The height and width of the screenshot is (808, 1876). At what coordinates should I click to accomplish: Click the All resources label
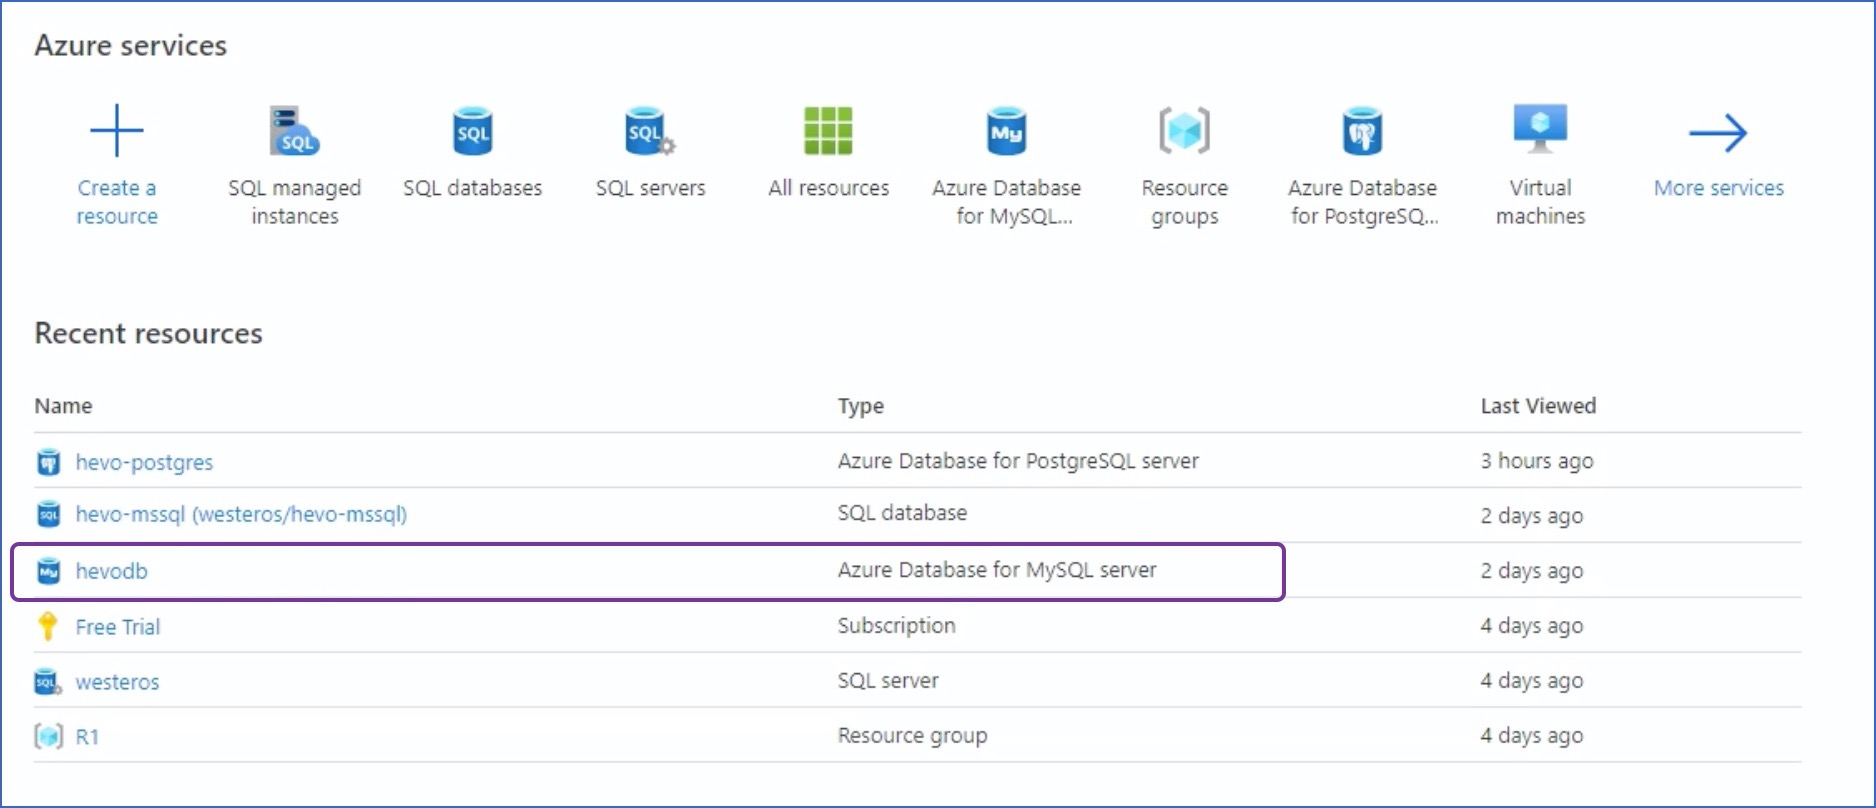pyautogui.click(x=828, y=188)
